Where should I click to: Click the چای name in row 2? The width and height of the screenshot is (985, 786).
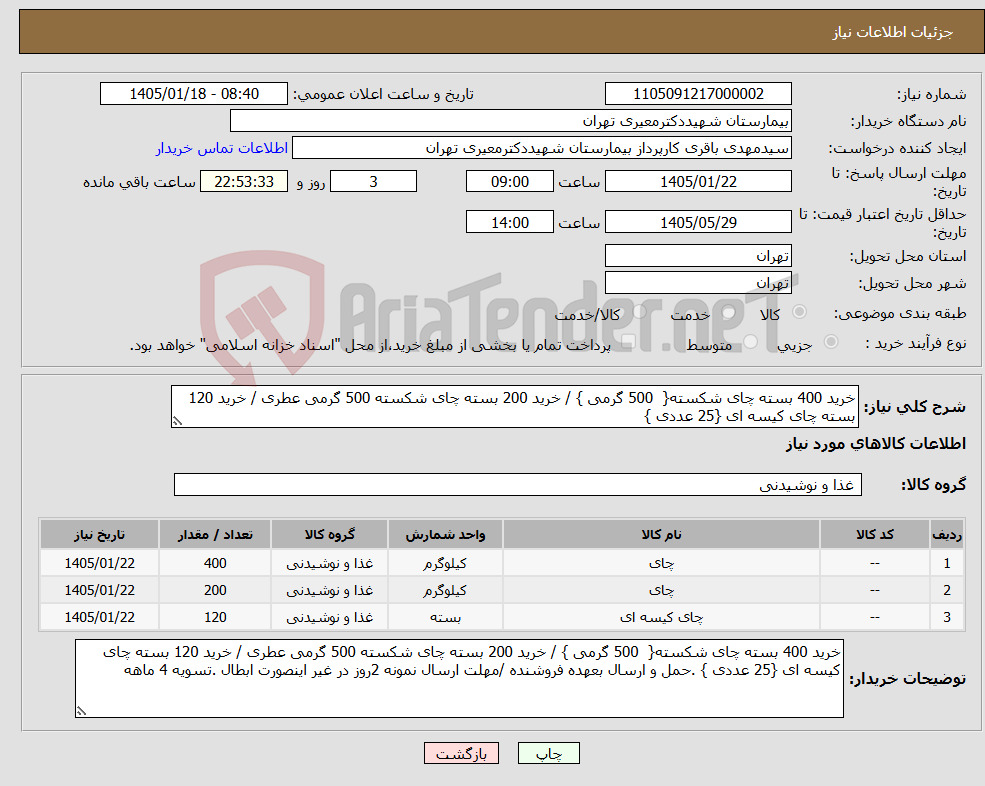(661, 591)
